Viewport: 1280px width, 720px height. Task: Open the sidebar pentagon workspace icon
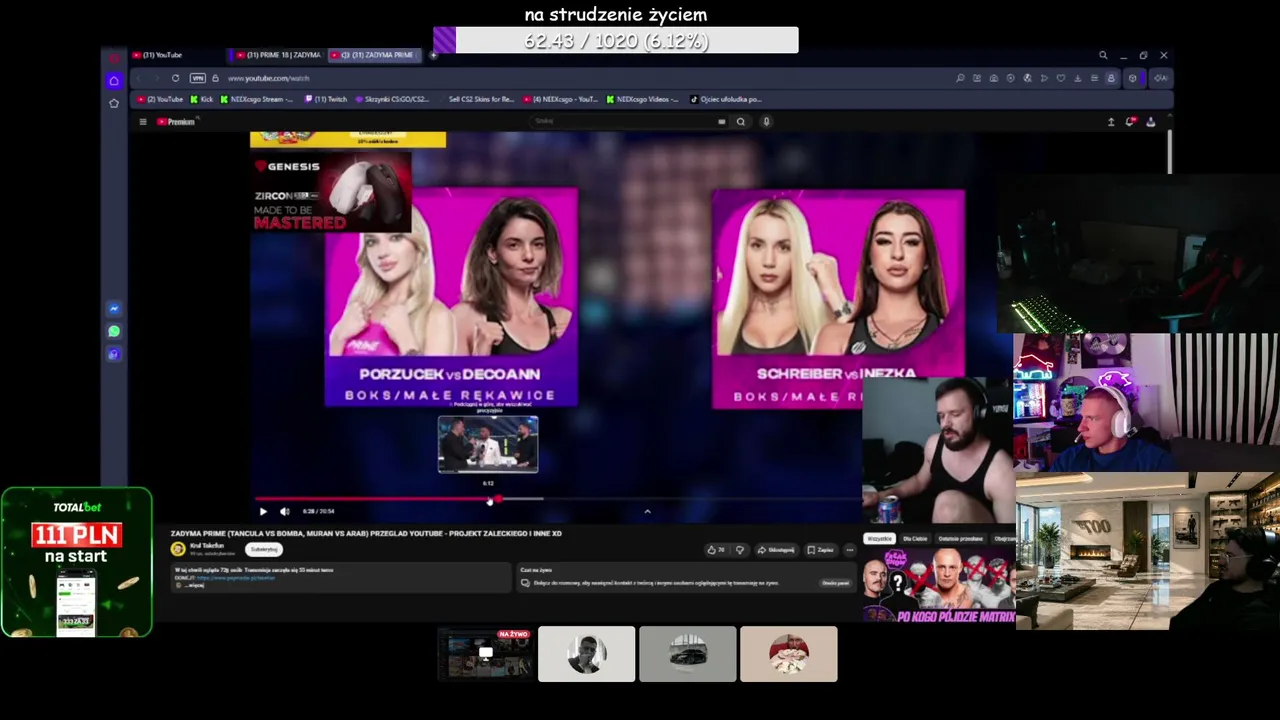click(x=114, y=103)
